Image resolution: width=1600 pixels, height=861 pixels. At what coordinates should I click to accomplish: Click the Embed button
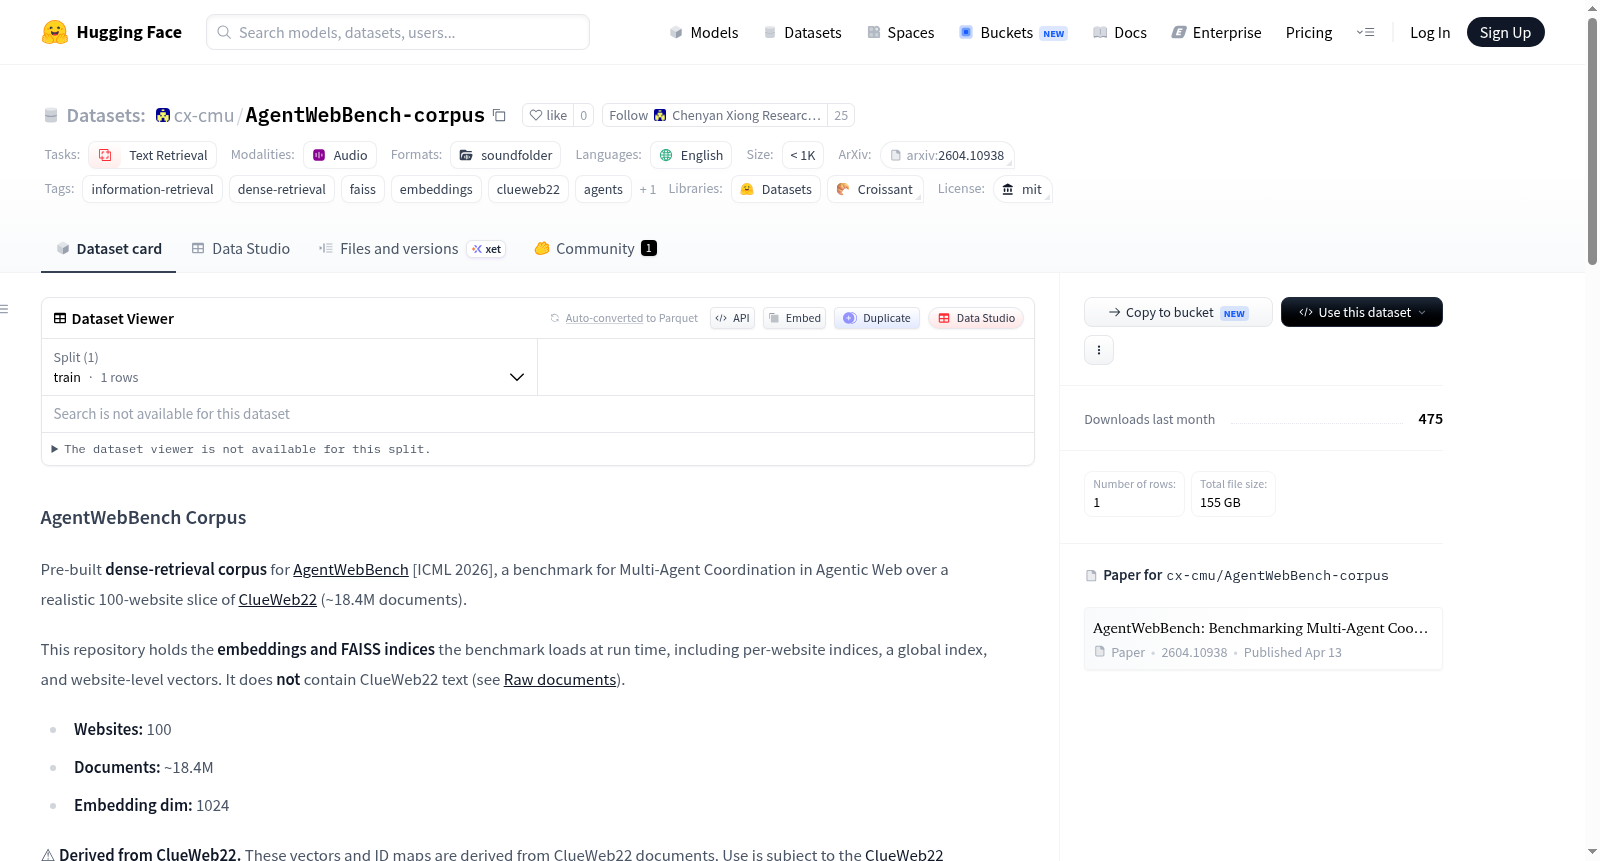[794, 318]
